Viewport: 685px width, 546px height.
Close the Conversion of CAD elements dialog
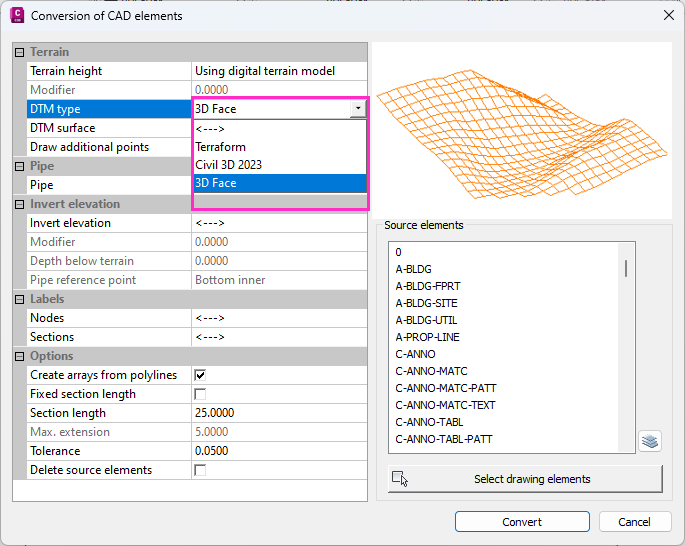pos(668,15)
